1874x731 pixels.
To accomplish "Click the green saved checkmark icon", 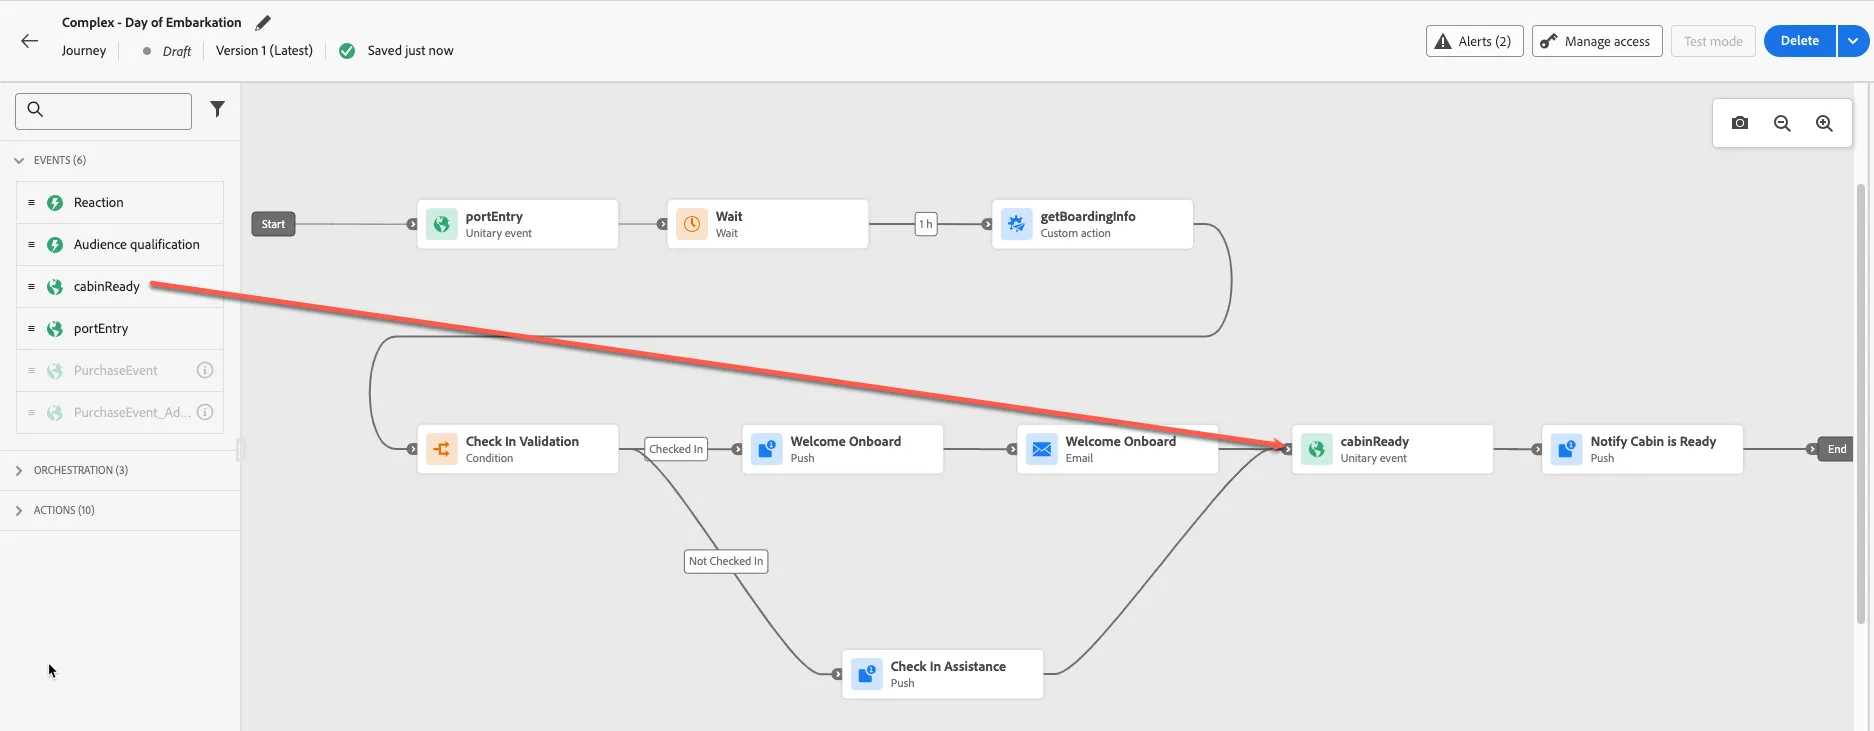I will click(347, 51).
